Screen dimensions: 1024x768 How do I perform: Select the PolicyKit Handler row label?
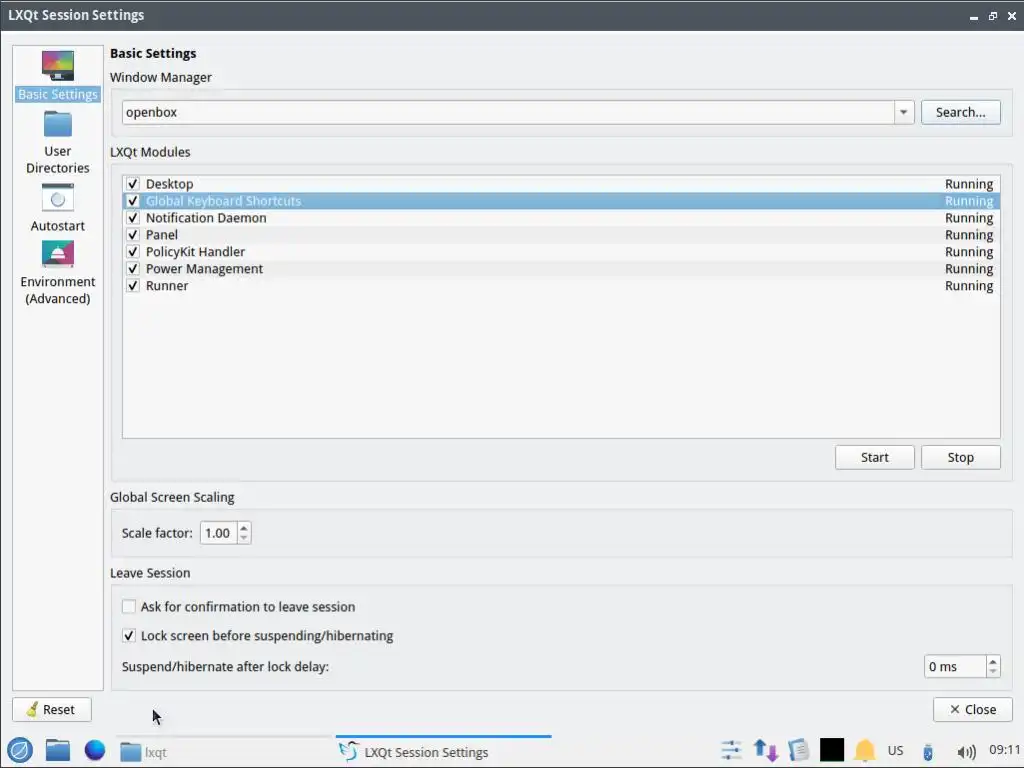tap(195, 251)
